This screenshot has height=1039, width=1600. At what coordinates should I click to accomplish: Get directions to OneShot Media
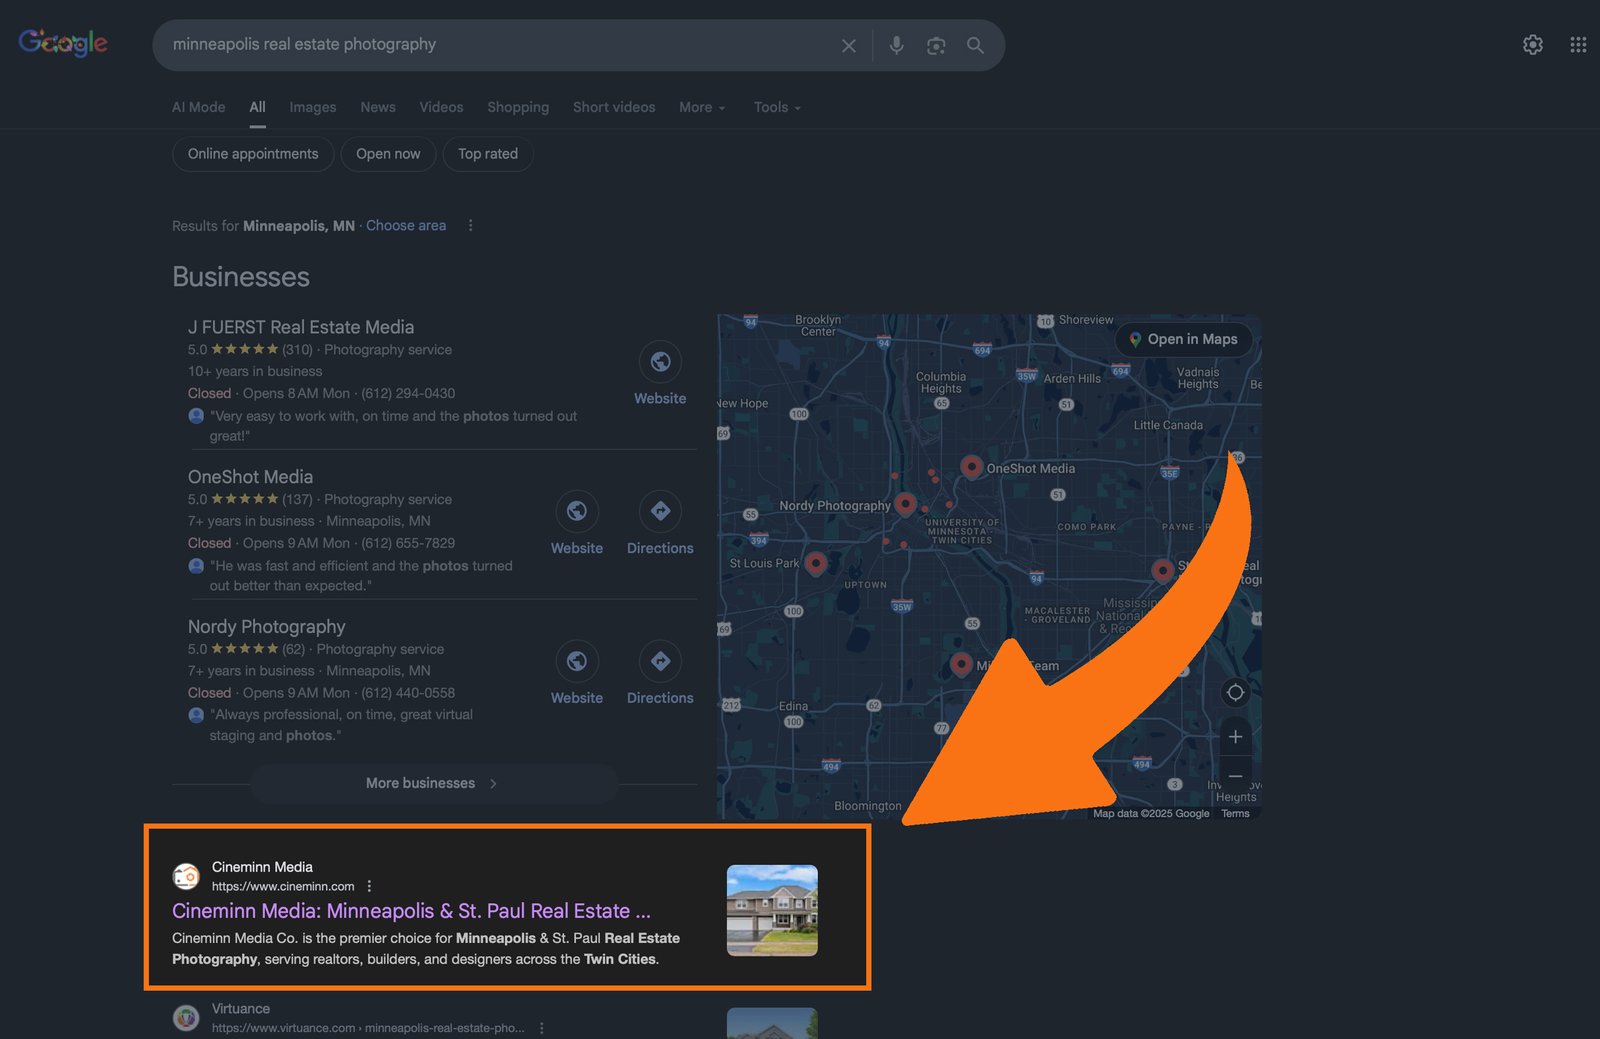click(x=660, y=524)
